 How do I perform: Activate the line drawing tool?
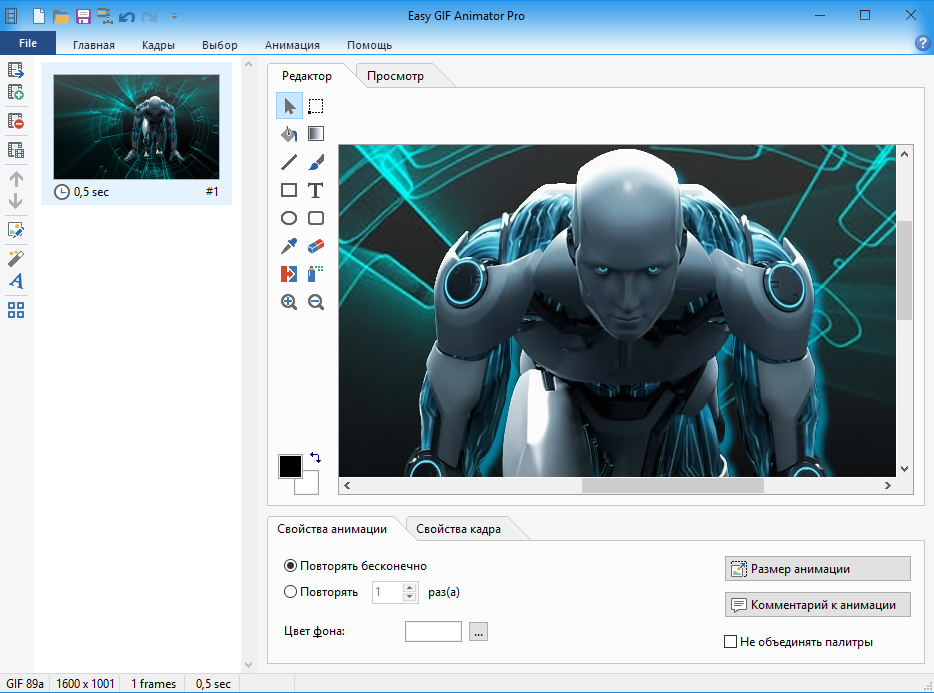click(289, 162)
